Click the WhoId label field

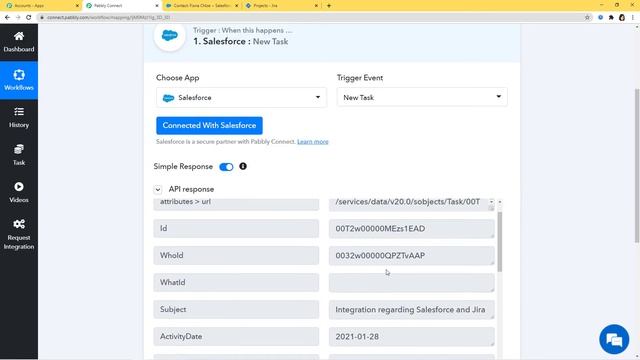coord(236,256)
